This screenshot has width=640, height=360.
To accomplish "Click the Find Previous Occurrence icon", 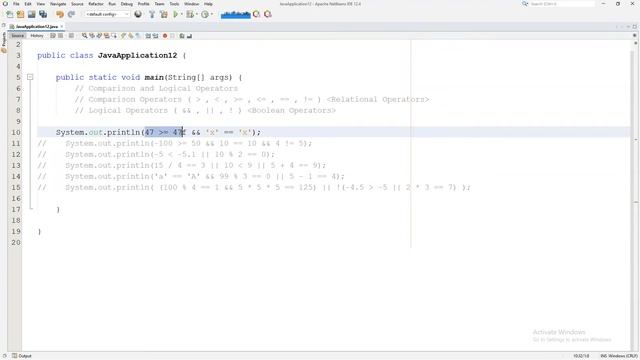I will tap(92, 36).
